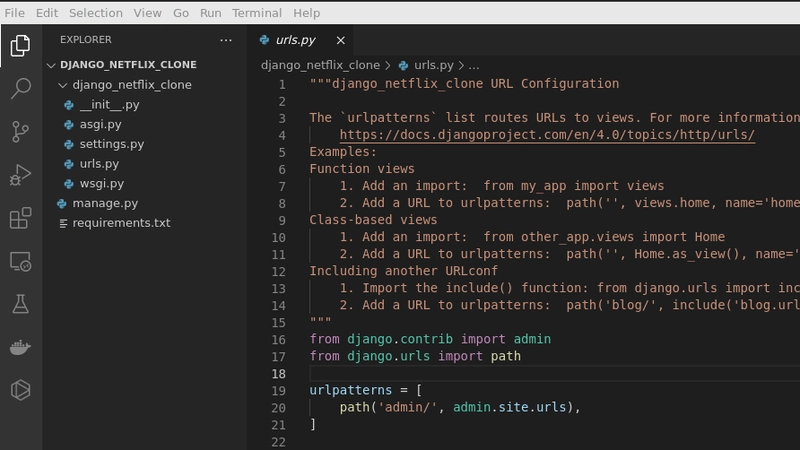This screenshot has width=800, height=450.
Task: Open the Extensions view icon
Action: tap(20, 218)
